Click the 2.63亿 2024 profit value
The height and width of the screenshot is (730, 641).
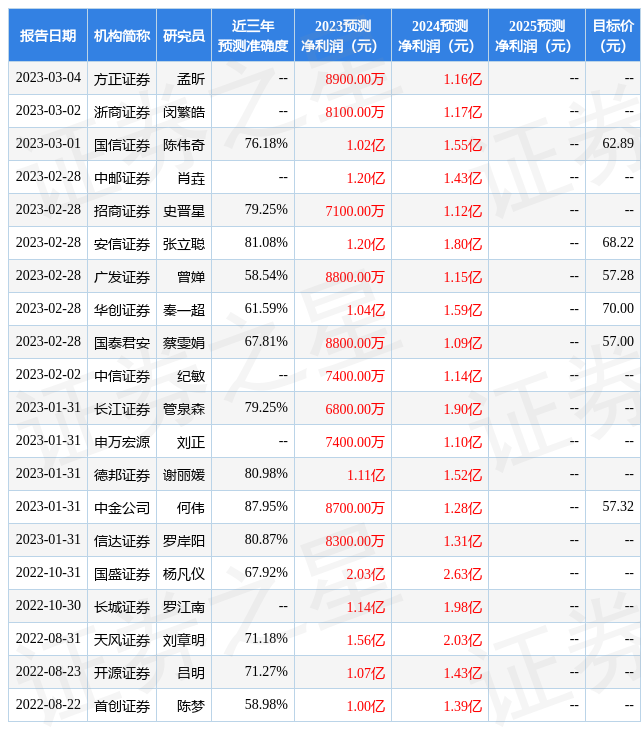coord(463,575)
